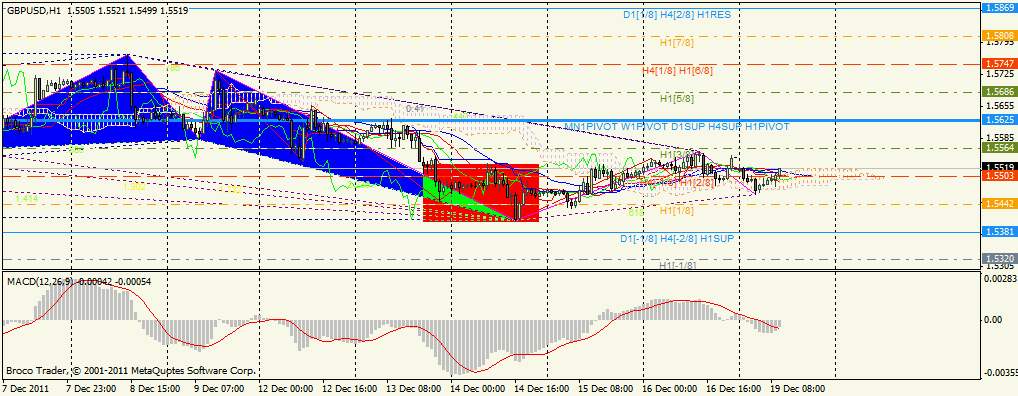Screen dimensions: 1018x396
Task: Click the 12 Dec 00:00 time label
Action: click(x=287, y=388)
